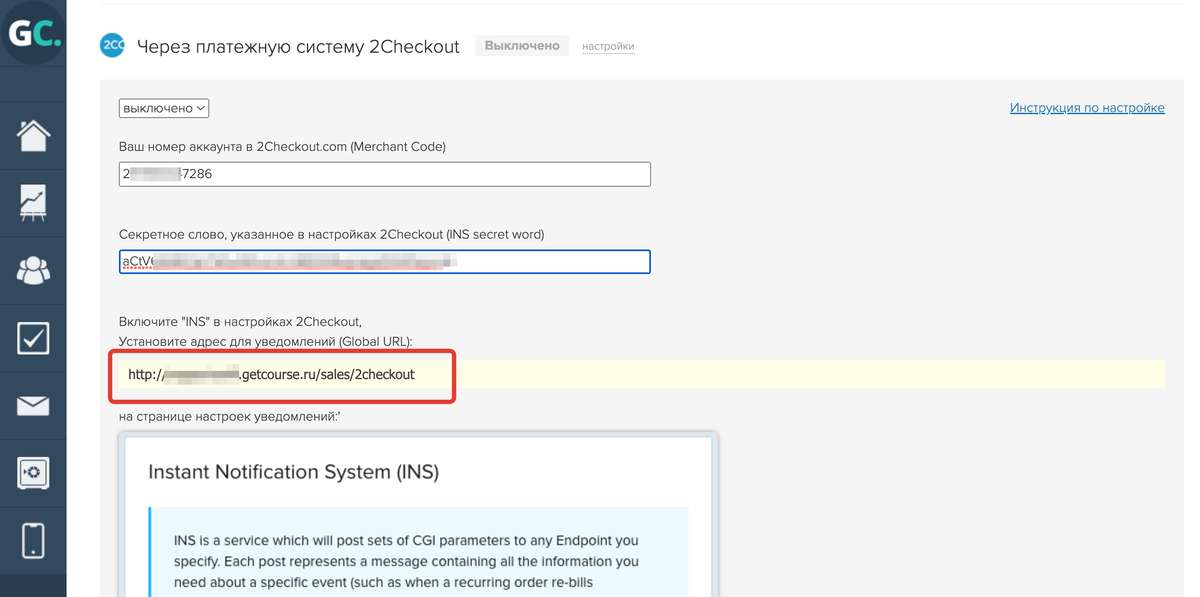
Task: Expand the "выключено" status dropdown
Action: pos(164,108)
